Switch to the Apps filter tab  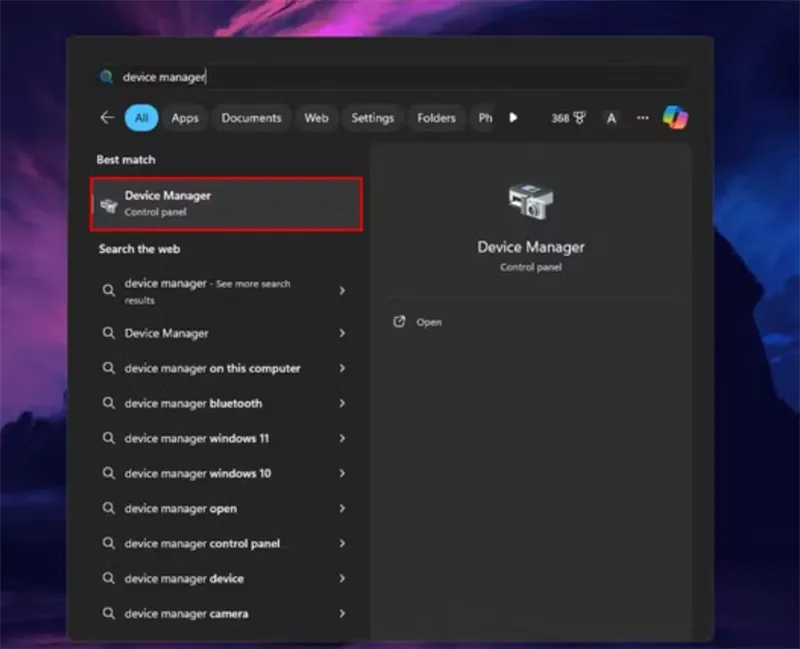184,118
